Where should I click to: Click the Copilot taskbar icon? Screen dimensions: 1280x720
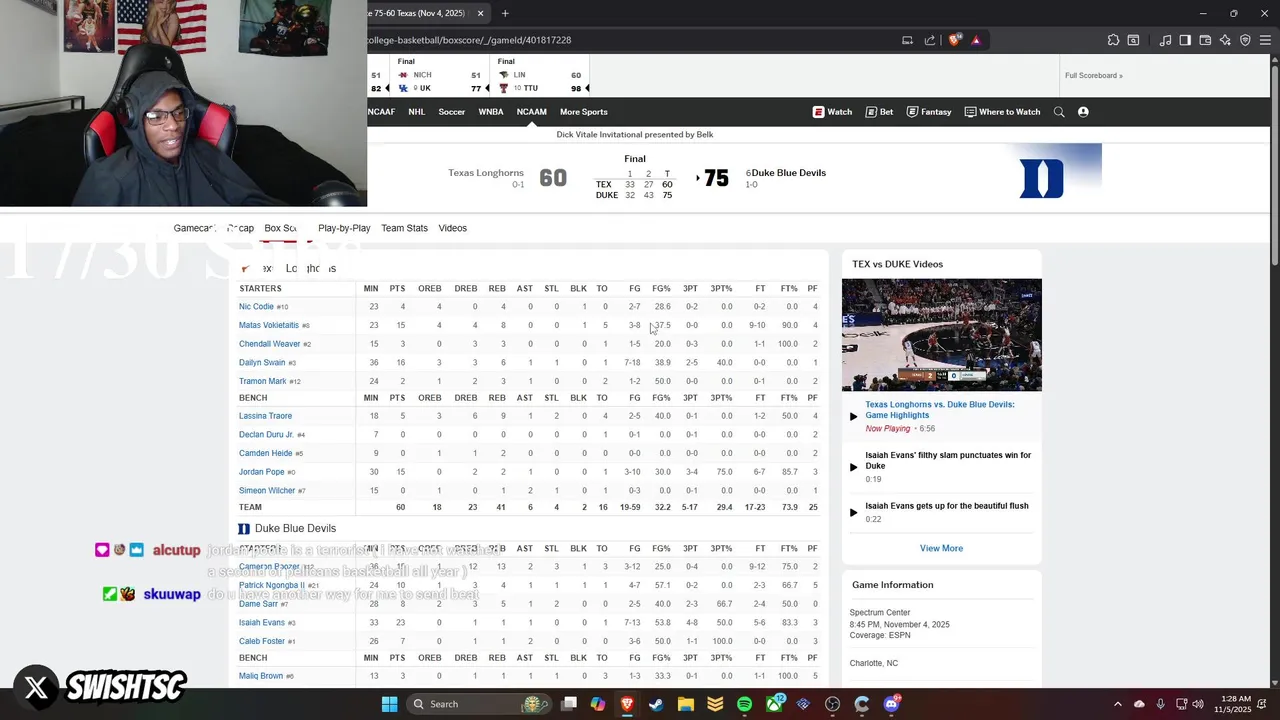coord(597,704)
